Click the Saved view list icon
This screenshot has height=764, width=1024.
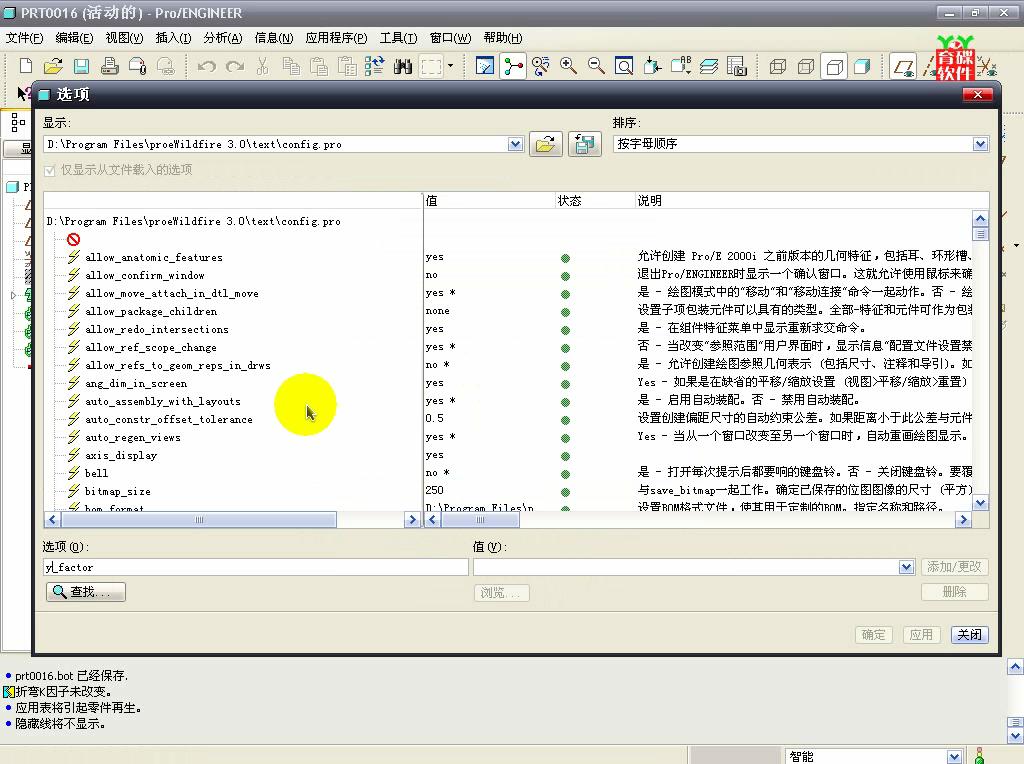coord(680,66)
